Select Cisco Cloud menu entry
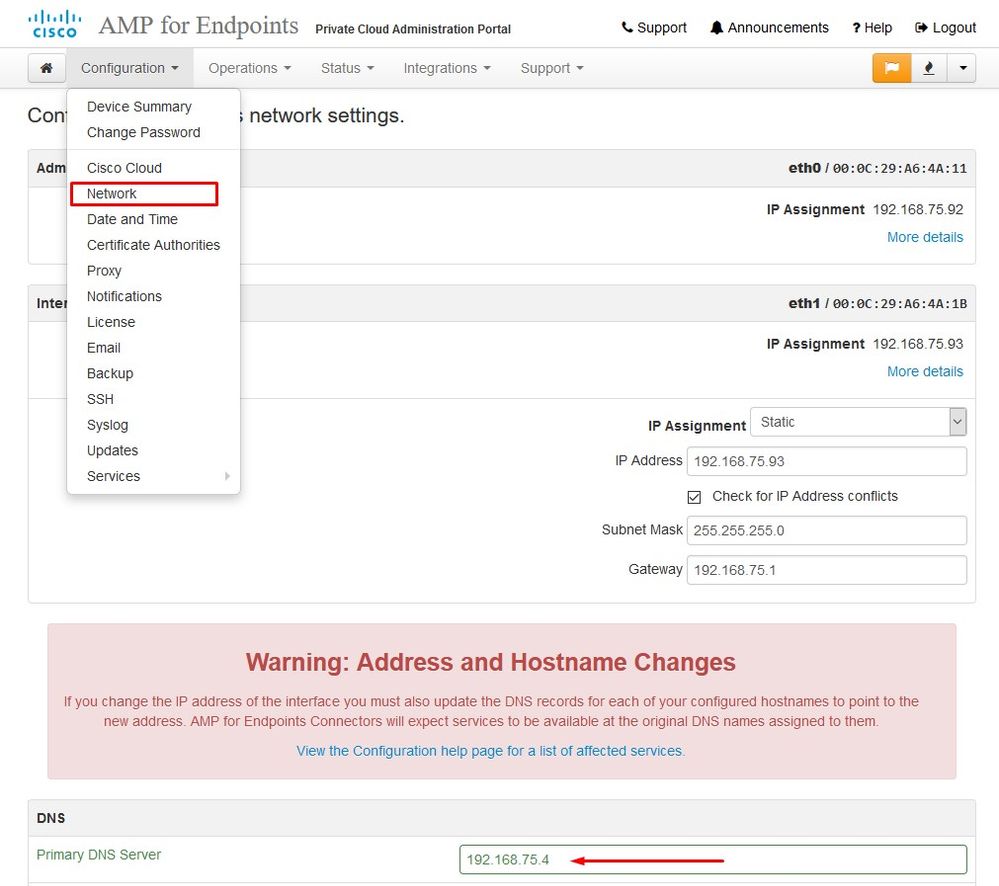The image size is (999, 886). click(x=154, y=168)
